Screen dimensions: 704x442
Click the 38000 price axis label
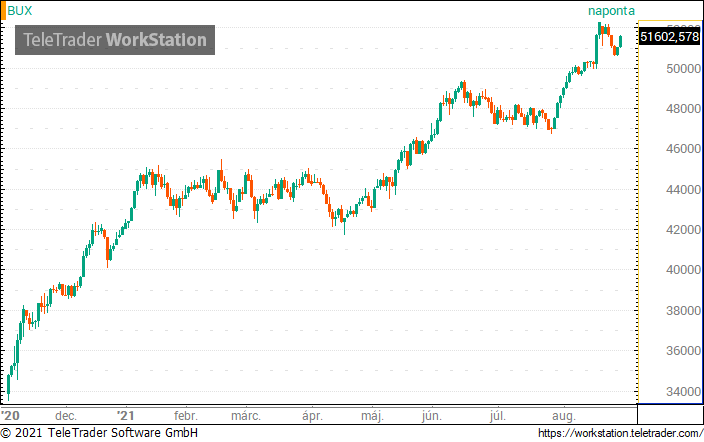683,310
